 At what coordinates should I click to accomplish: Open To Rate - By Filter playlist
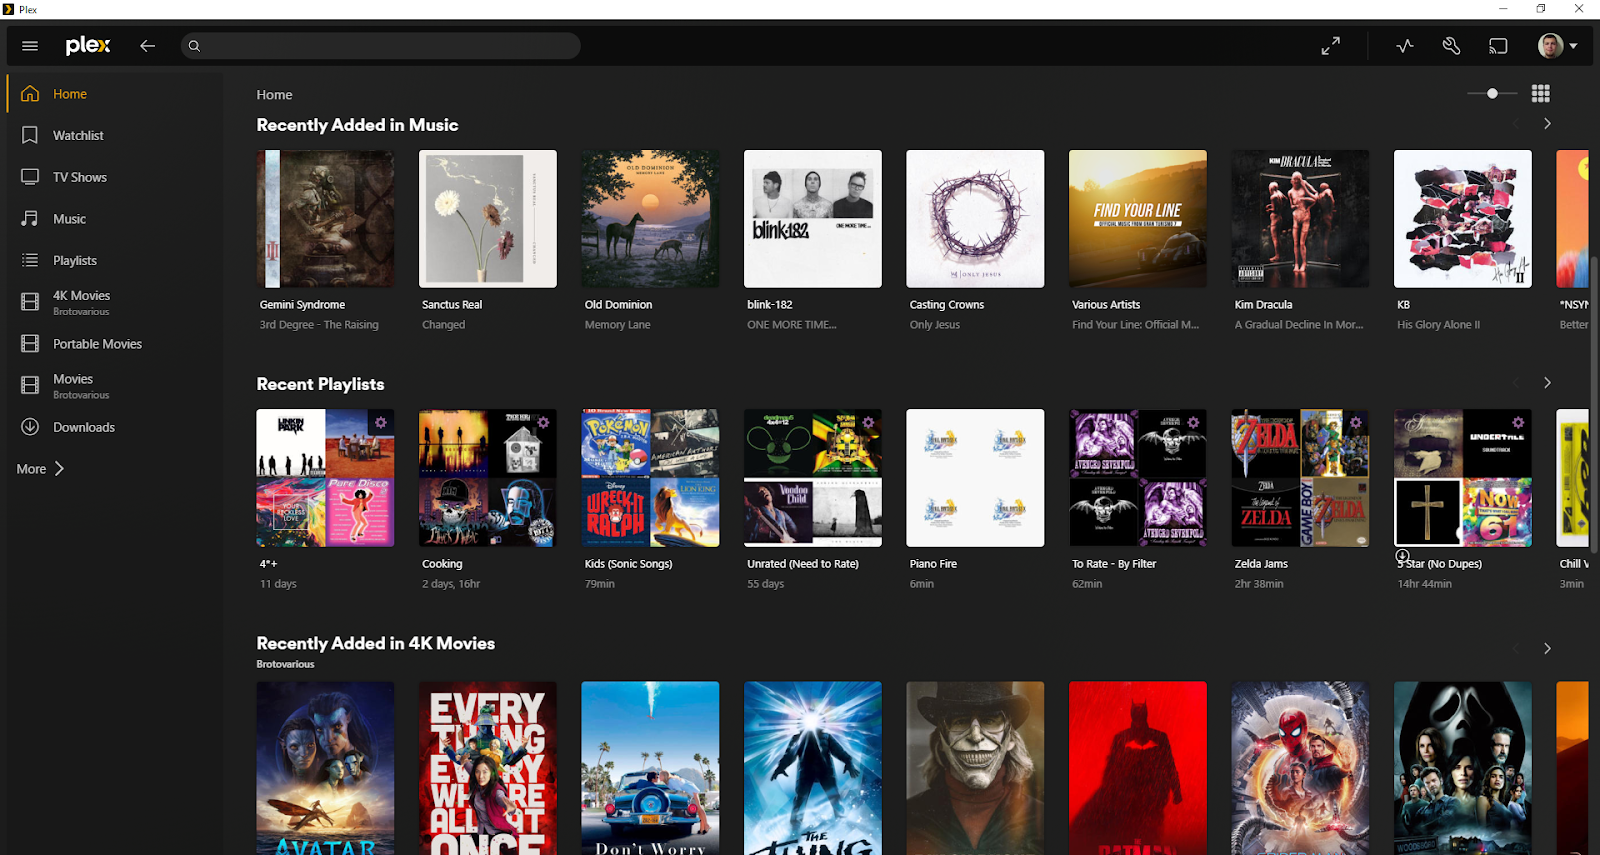click(x=1138, y=478)
